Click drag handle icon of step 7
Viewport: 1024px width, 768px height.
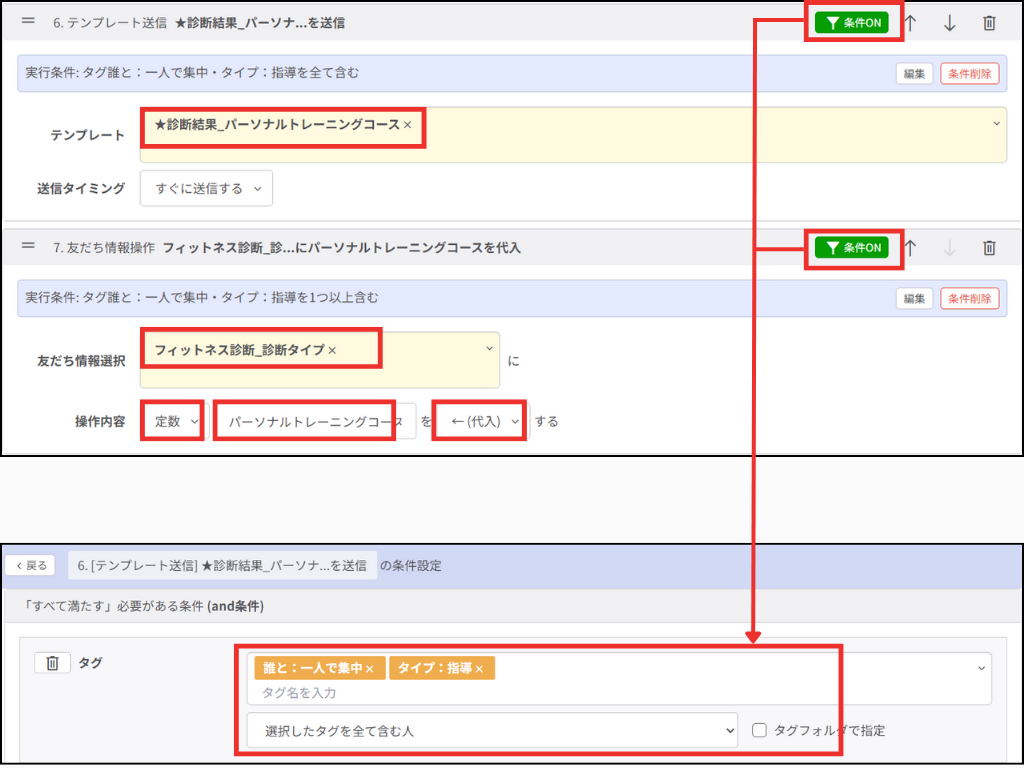(x=28, y=246)
